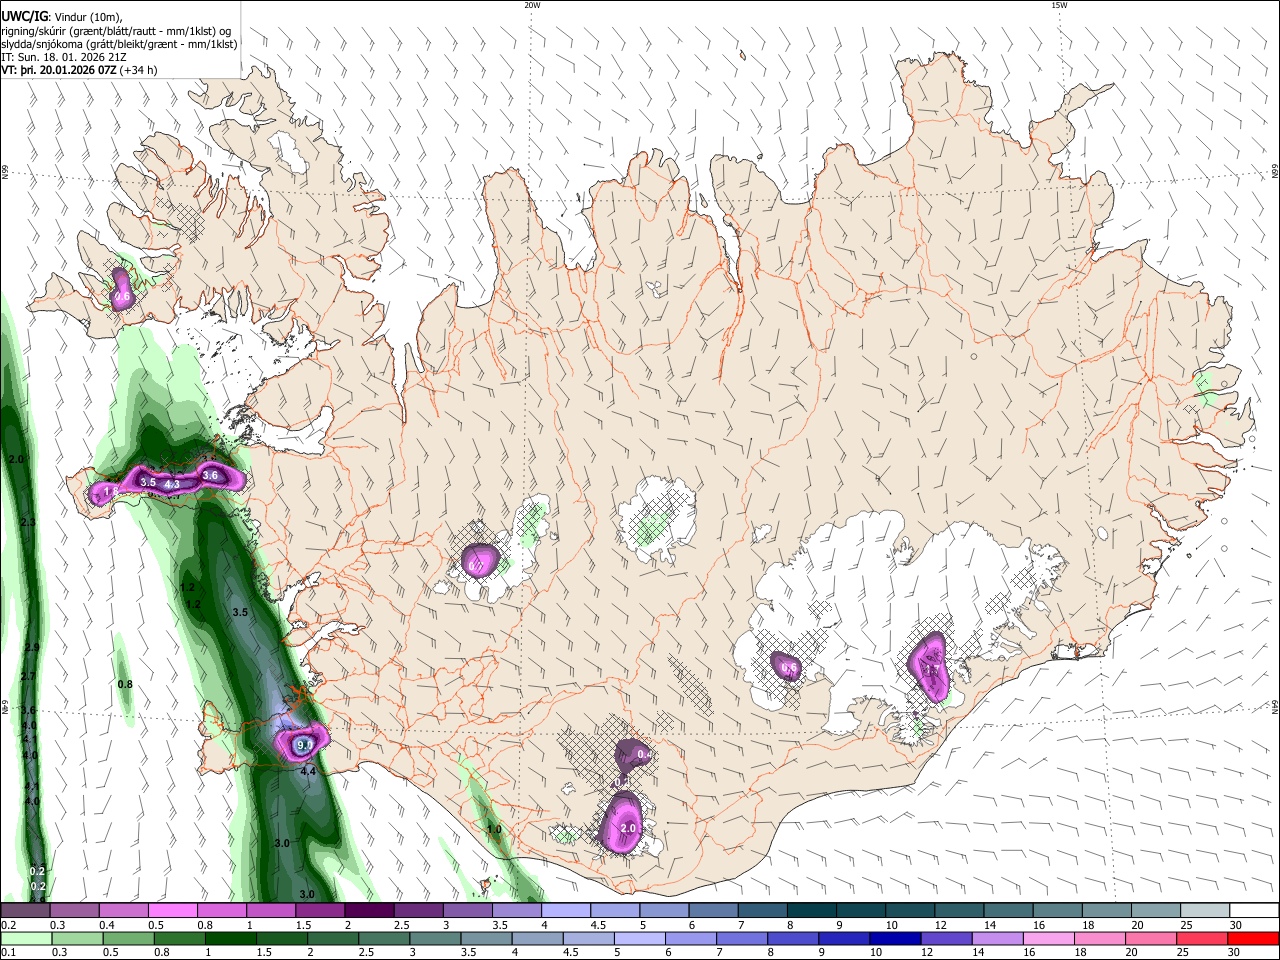Select the top-row legend swatch labeled 14
This screenshot has height=960, width=1280.
tap(1008, 911)
